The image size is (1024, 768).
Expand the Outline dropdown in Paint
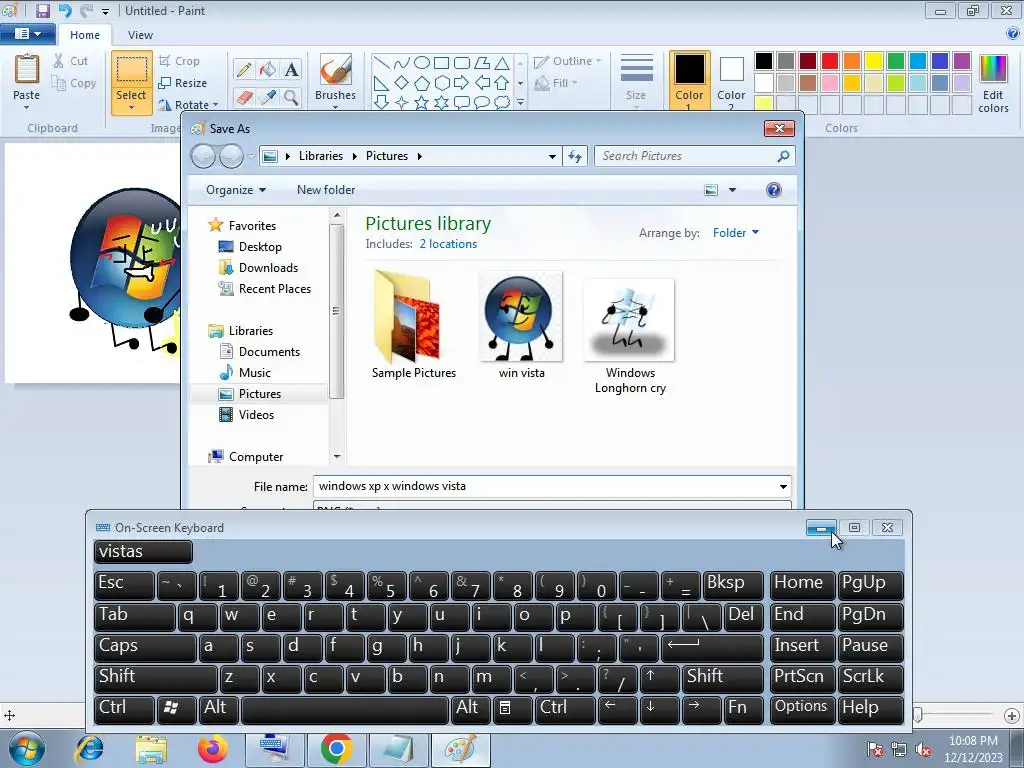[x=598, y=61]
